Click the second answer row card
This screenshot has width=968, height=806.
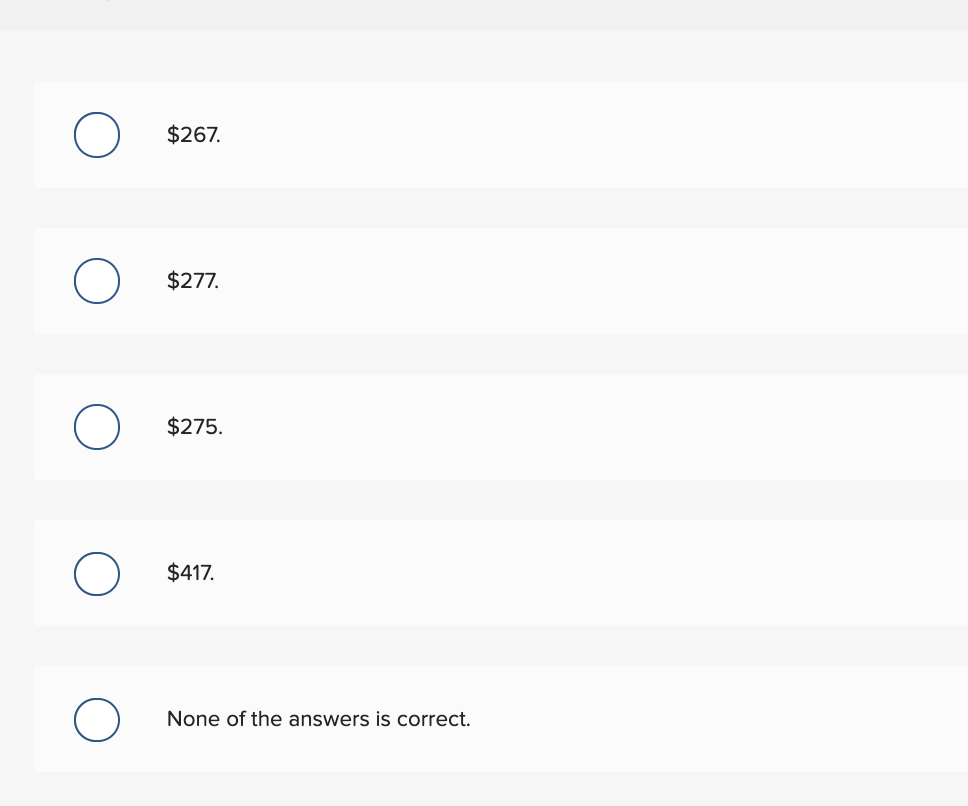click(500, 281)
